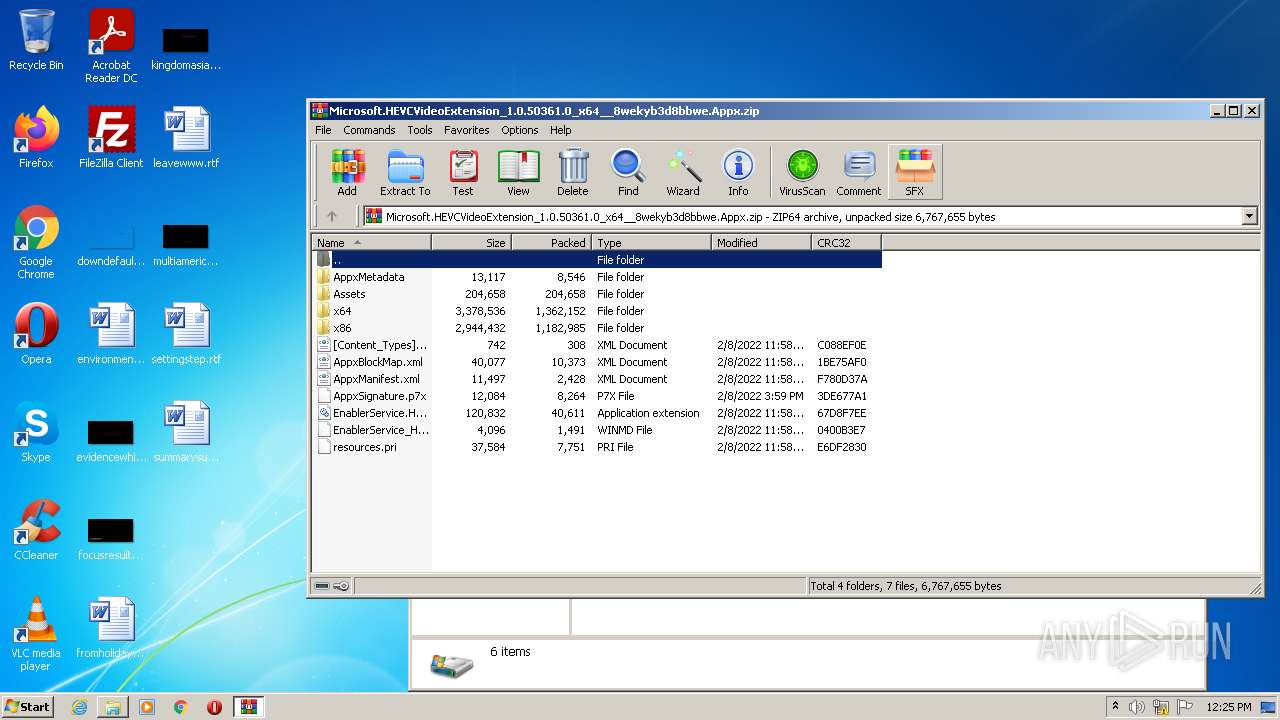
Task: Click the Start button
Action: [28, 706]
